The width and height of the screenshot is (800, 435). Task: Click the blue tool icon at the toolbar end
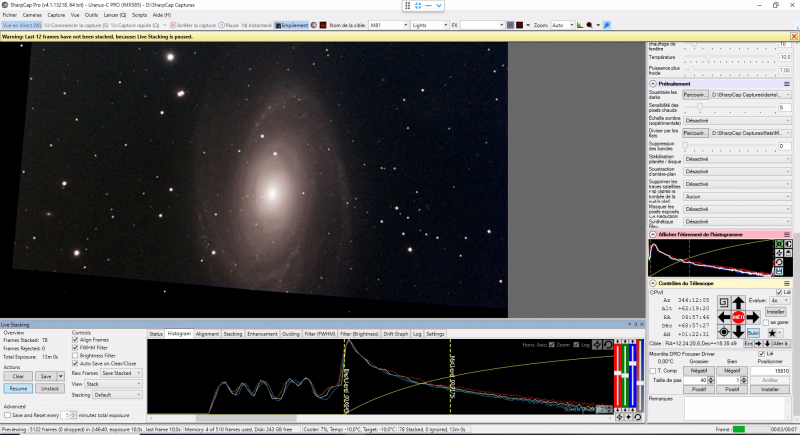point(607,25)
